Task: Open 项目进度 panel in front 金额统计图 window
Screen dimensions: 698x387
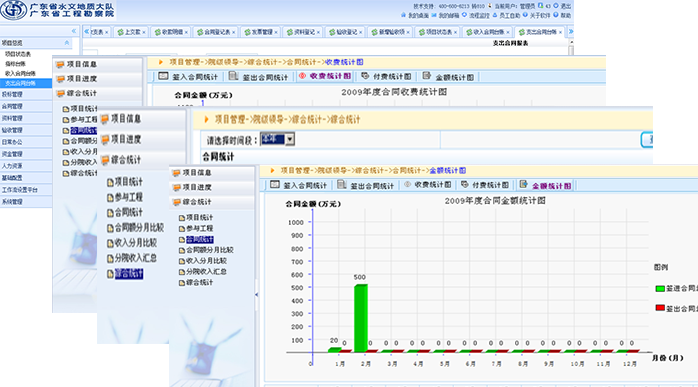Action: tap(213, 187)
